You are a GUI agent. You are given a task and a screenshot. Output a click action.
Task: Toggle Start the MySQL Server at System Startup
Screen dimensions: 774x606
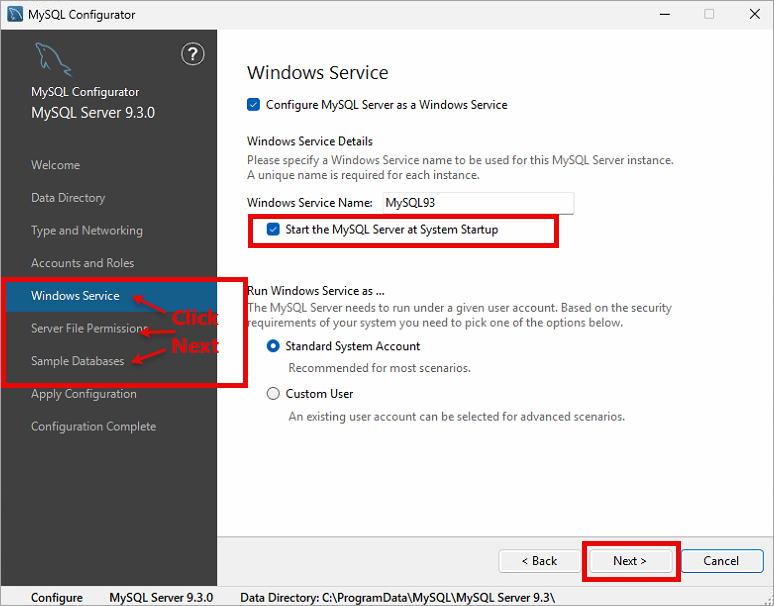point(273,229)
